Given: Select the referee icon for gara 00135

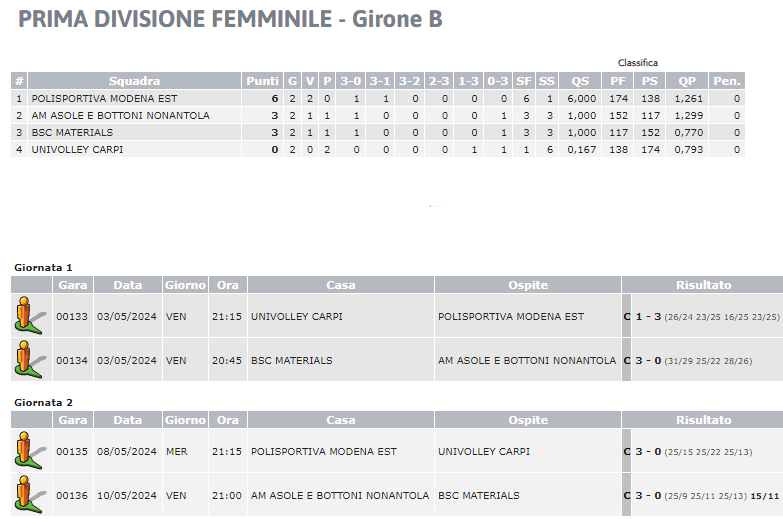Looking at the screenshot, I should click(30, 451).
